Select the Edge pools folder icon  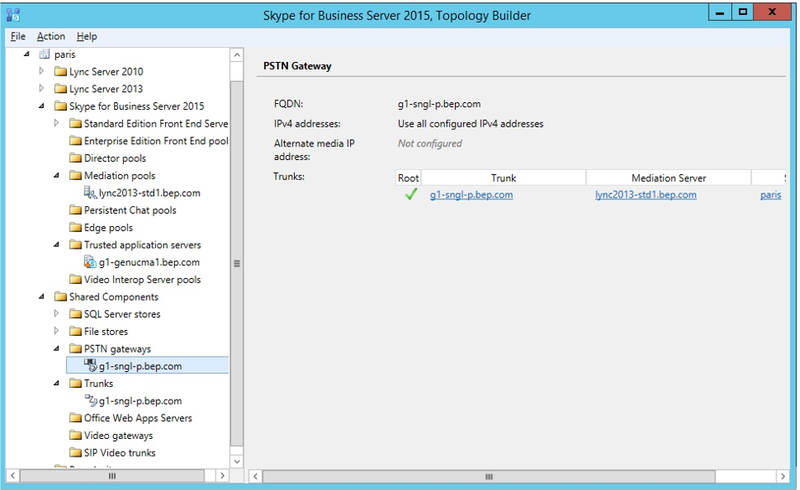click(76, 227)
